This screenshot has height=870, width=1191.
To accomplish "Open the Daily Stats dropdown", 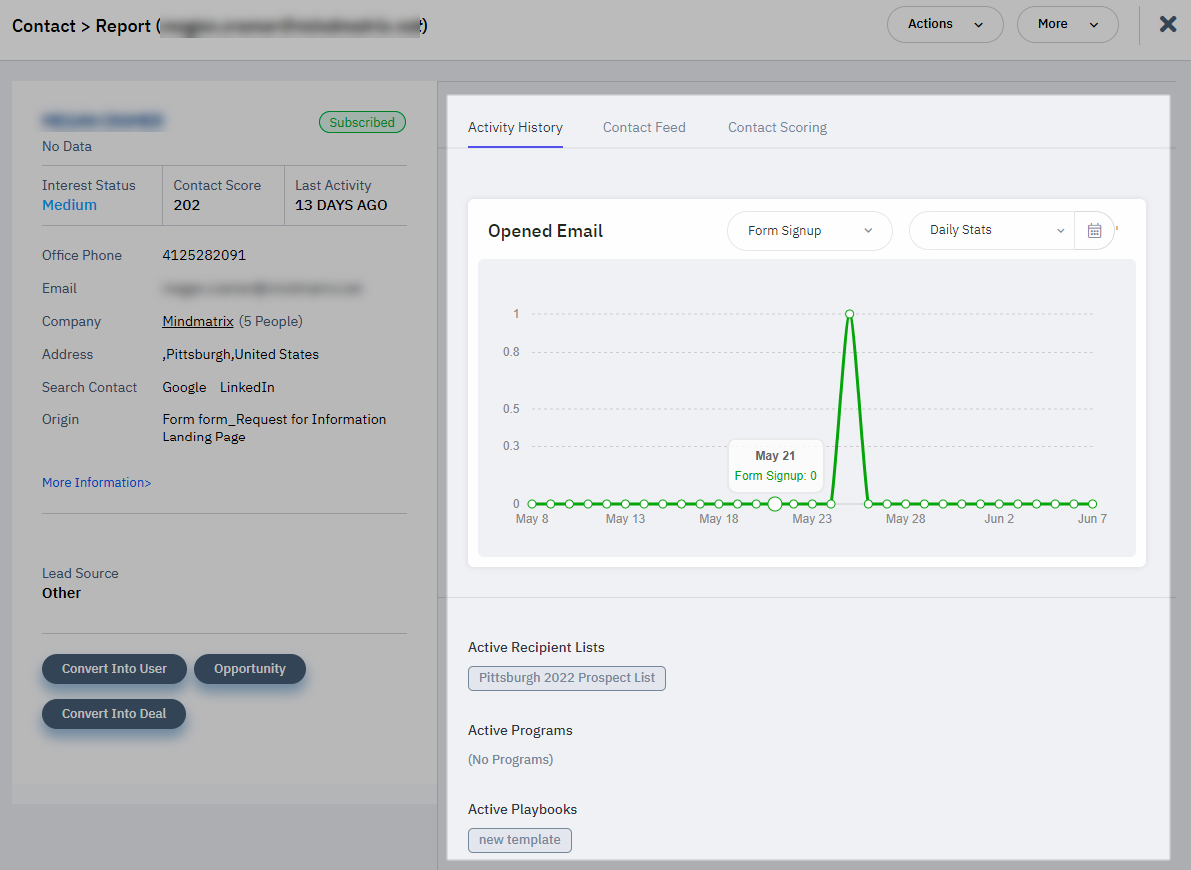I will click(992, 230).
